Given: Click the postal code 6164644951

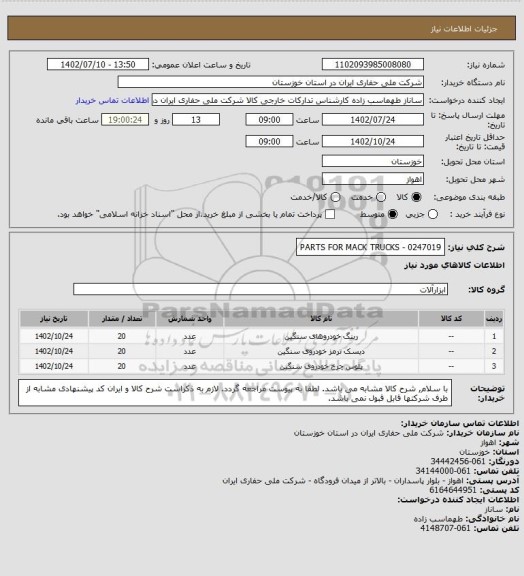Looking at the screenshot, I should [x=453, y=490].
